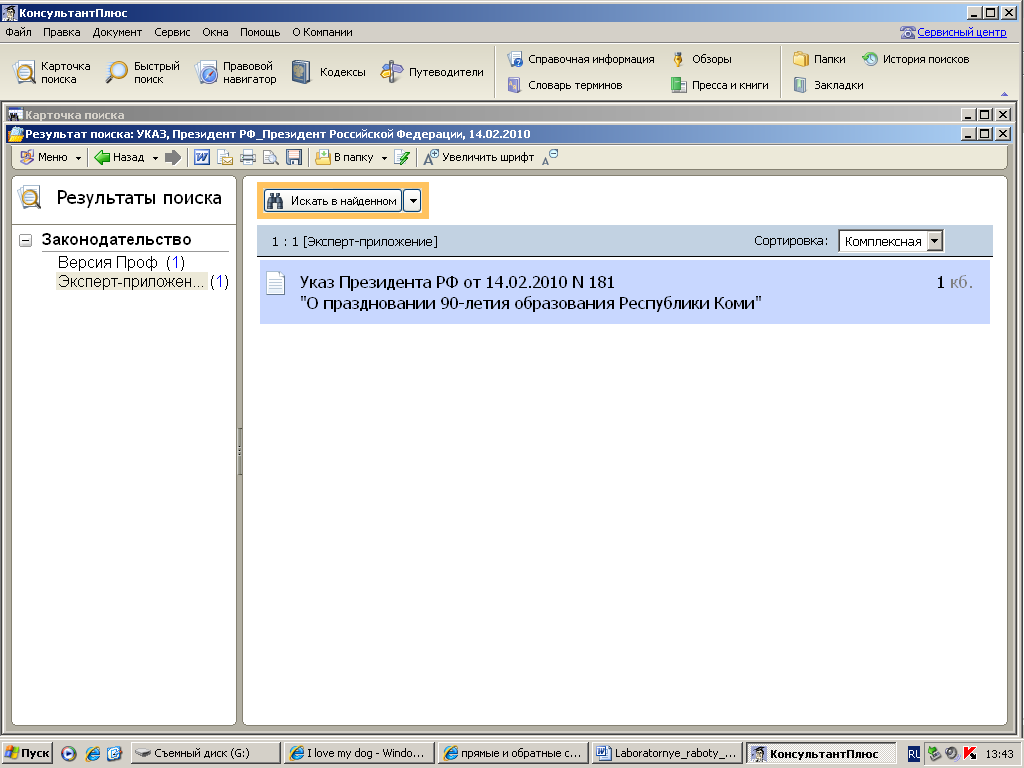The width and height of the screenshot is (1024, 768).
Task: Open Путеводители section
Action: pos(432,72)
